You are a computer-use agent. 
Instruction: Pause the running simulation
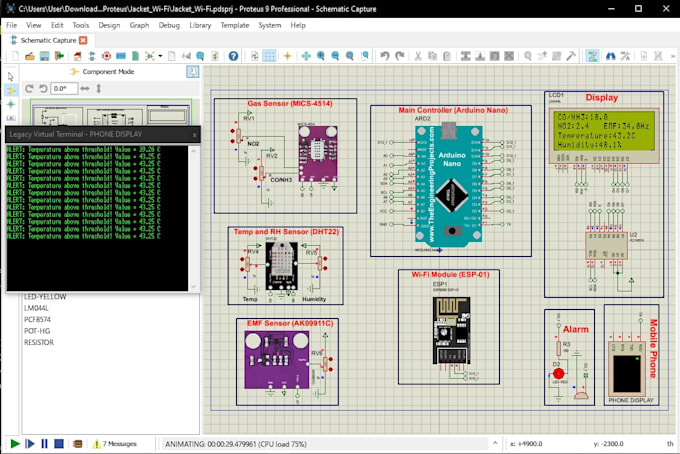[44, 444]
